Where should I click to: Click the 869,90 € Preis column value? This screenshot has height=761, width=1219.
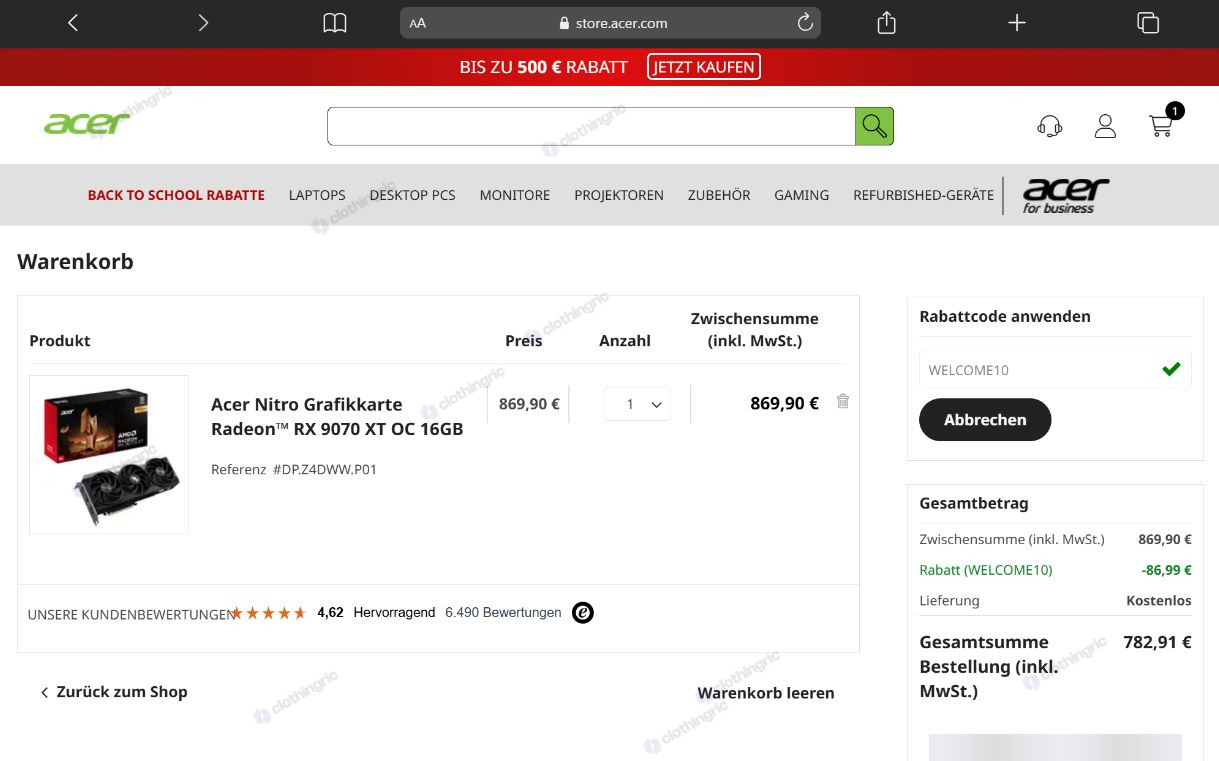529,404
